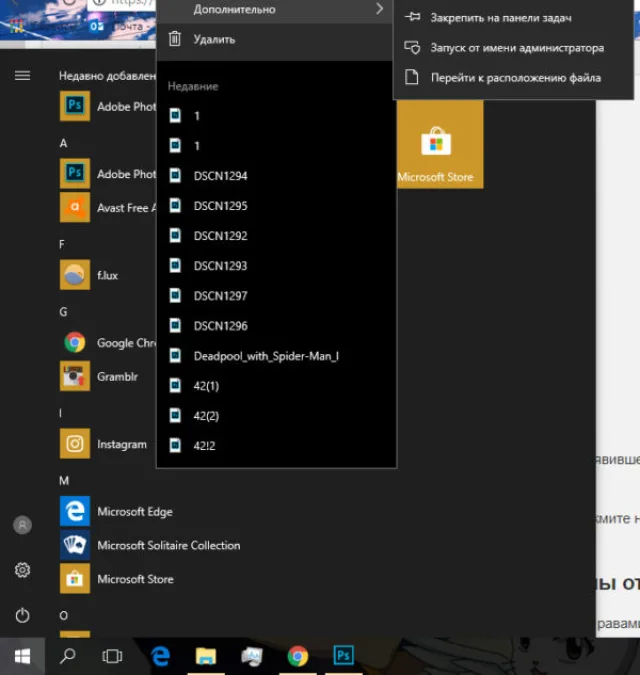Click the taskbar search magnifier

tap(68, 656)
